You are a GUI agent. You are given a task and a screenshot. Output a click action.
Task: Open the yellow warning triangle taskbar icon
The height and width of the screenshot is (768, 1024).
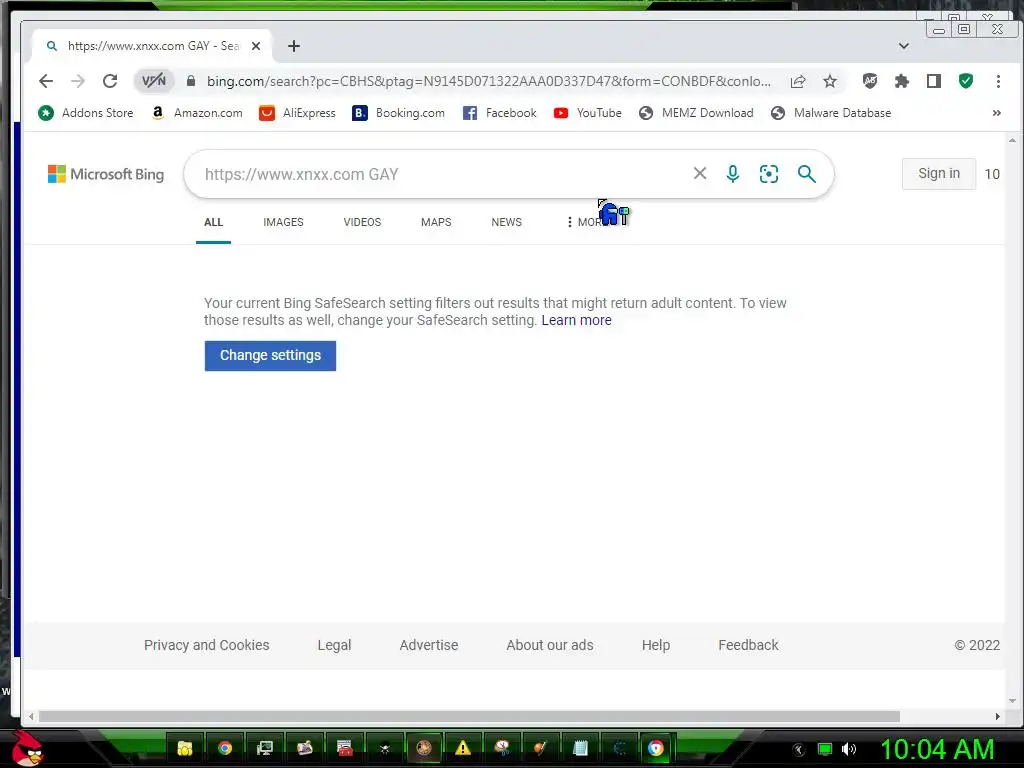(x=463, y=748)
